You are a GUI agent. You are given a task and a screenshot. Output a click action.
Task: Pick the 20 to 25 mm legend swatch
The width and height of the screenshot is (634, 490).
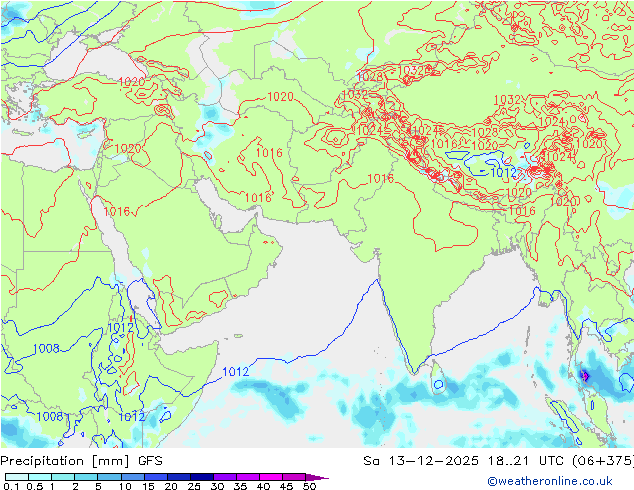click(x=179, y=477)
